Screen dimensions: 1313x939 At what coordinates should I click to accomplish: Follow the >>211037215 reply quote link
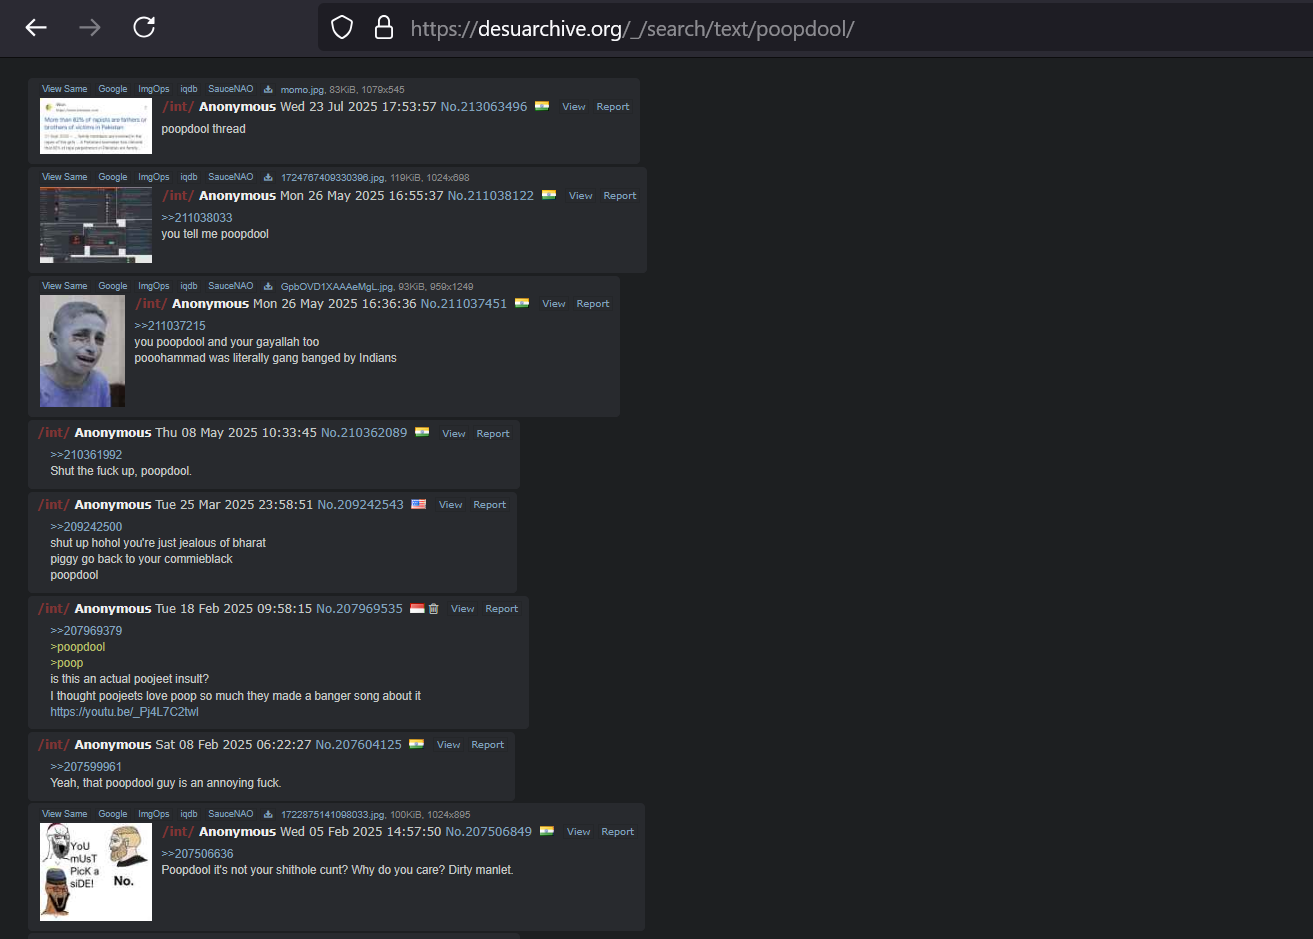click(x=170, y=326)
